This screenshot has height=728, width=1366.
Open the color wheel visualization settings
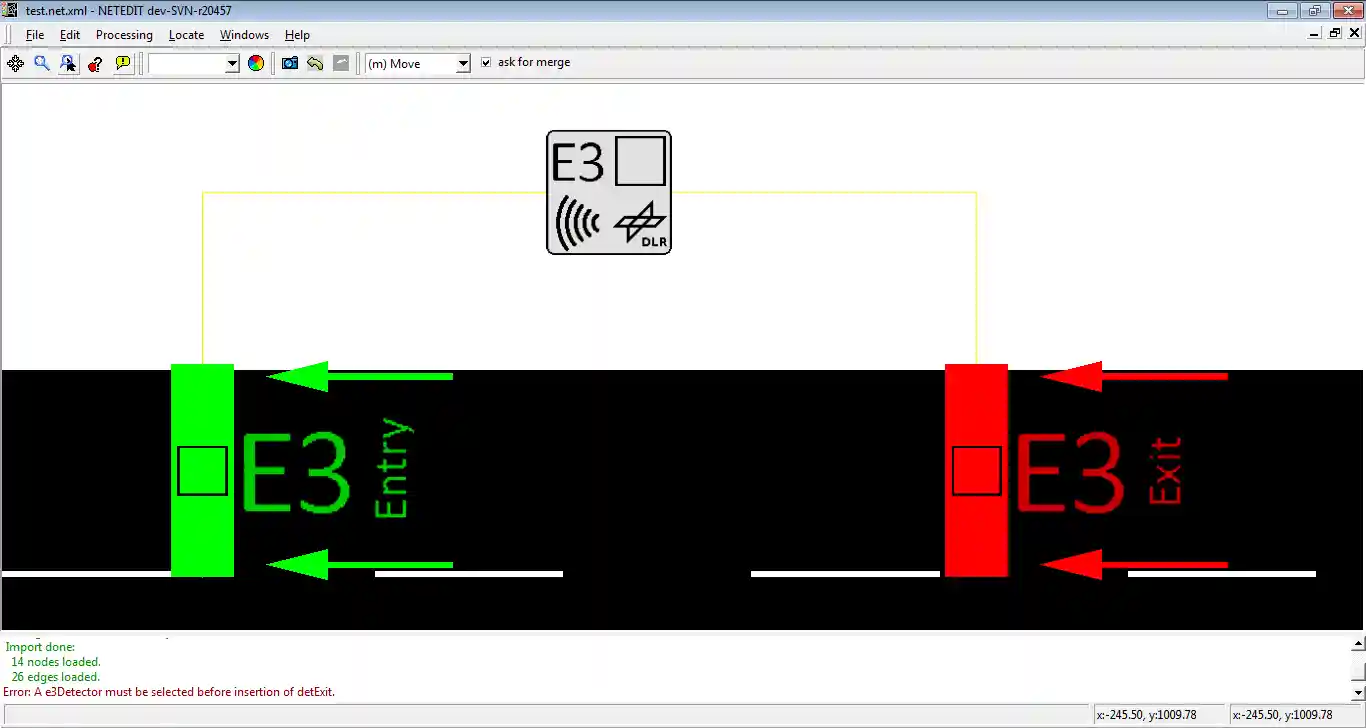(256, 63)
